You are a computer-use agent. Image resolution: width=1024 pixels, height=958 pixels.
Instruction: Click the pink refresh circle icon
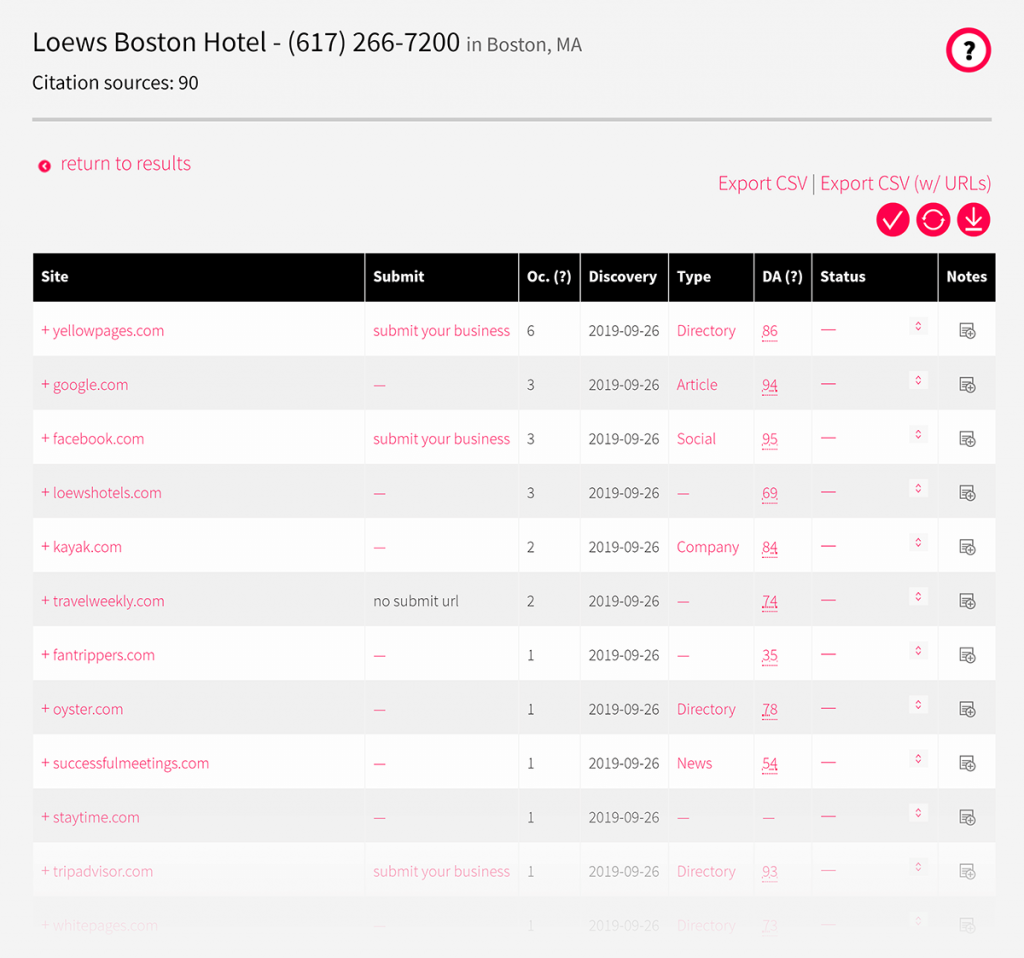pyautogui.click(x=933, y=220)
